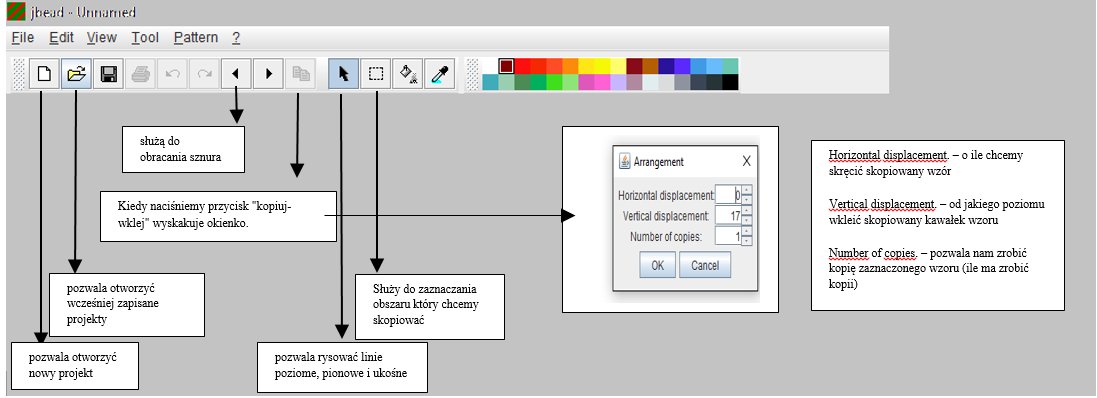Image resolution: width=1097 pixels, height=398 pixels.
Task: Choose the dashed rectangle selection tool
Action: pos(376,73)
